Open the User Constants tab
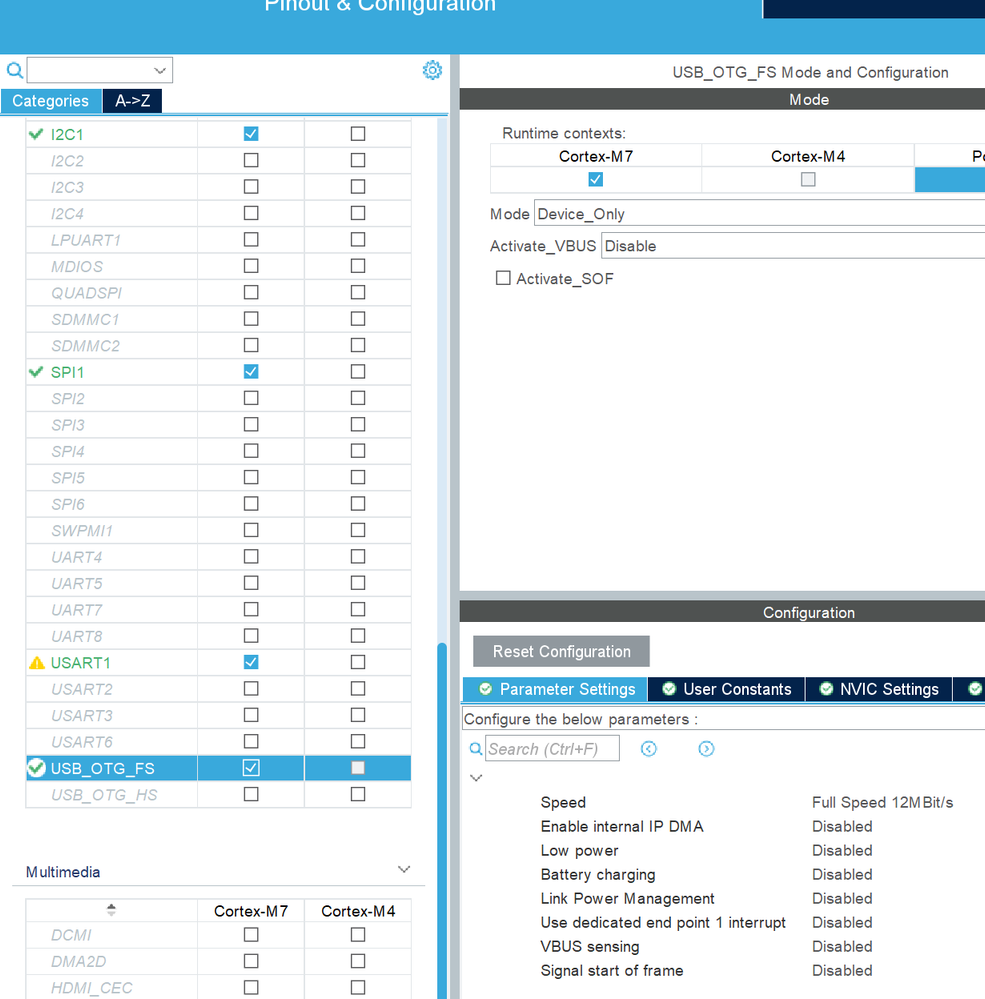Image resolution: width=985 pixels, height=999 pixels. 726,689
